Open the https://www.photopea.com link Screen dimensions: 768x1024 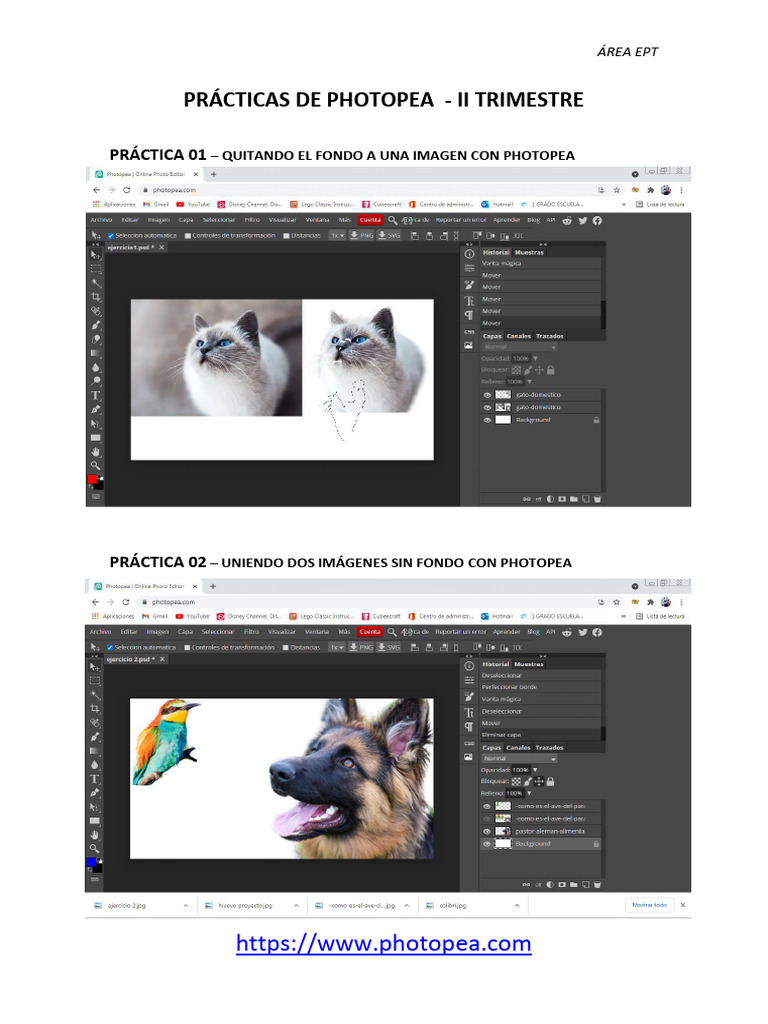click(384, 944)
